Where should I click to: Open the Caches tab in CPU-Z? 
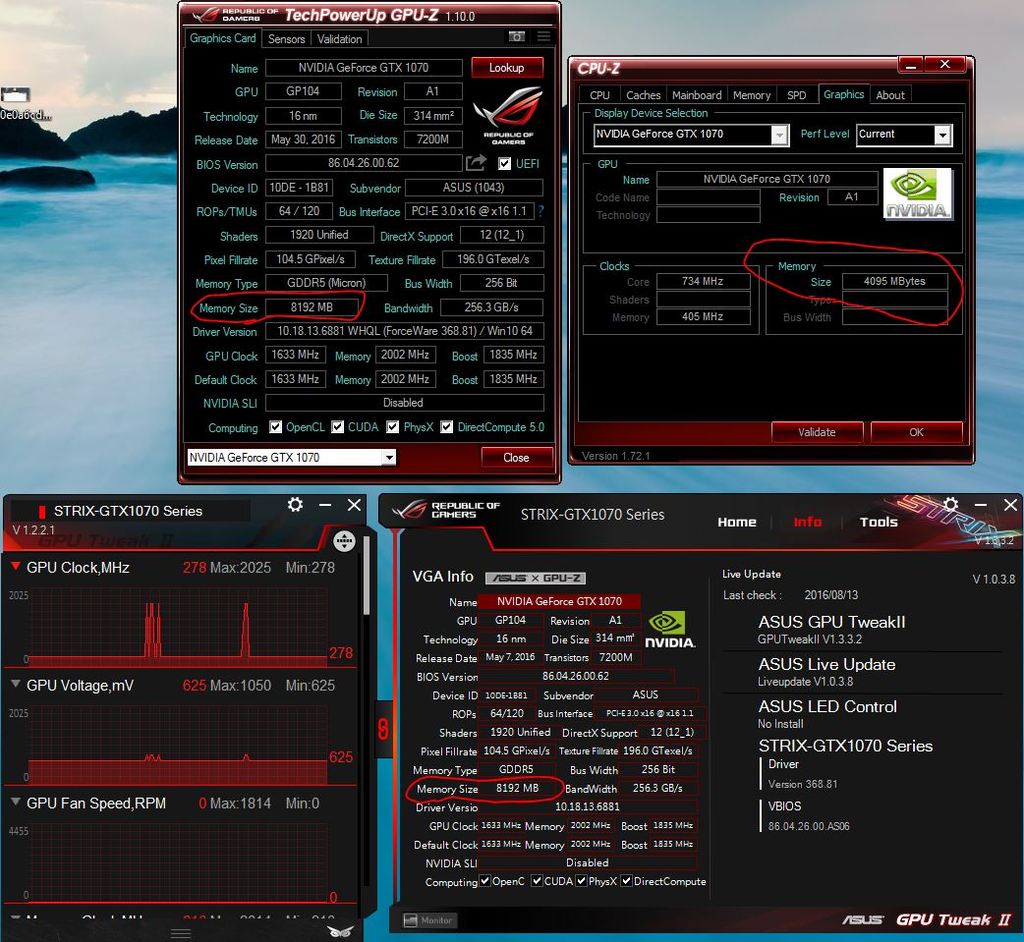pos(643,95)
